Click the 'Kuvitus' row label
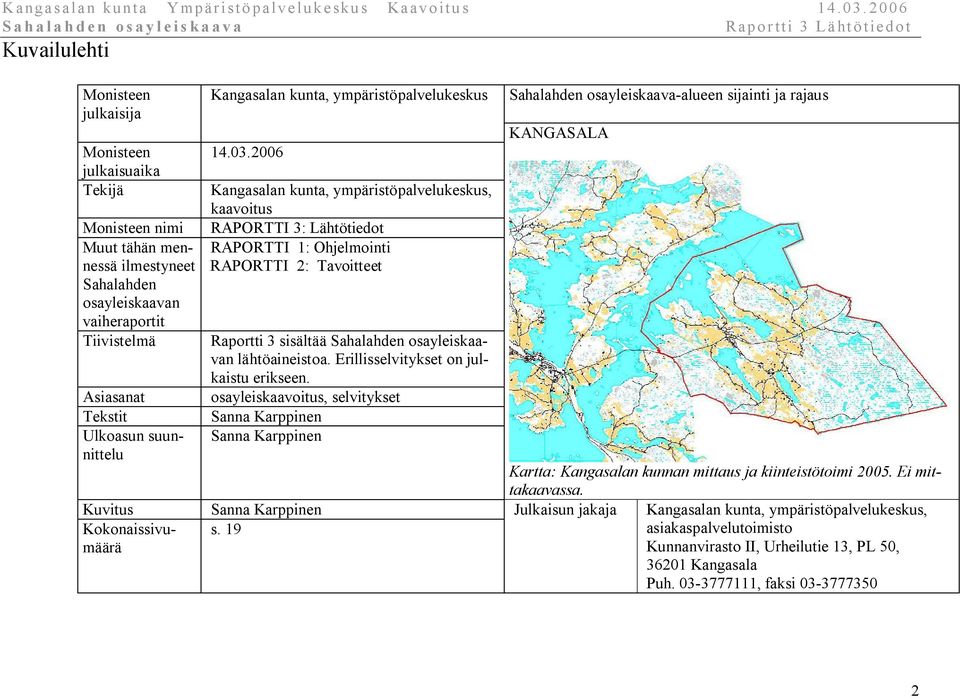Image resolution: width=960 pixels, height=698 pixels. tap(108, 509)
